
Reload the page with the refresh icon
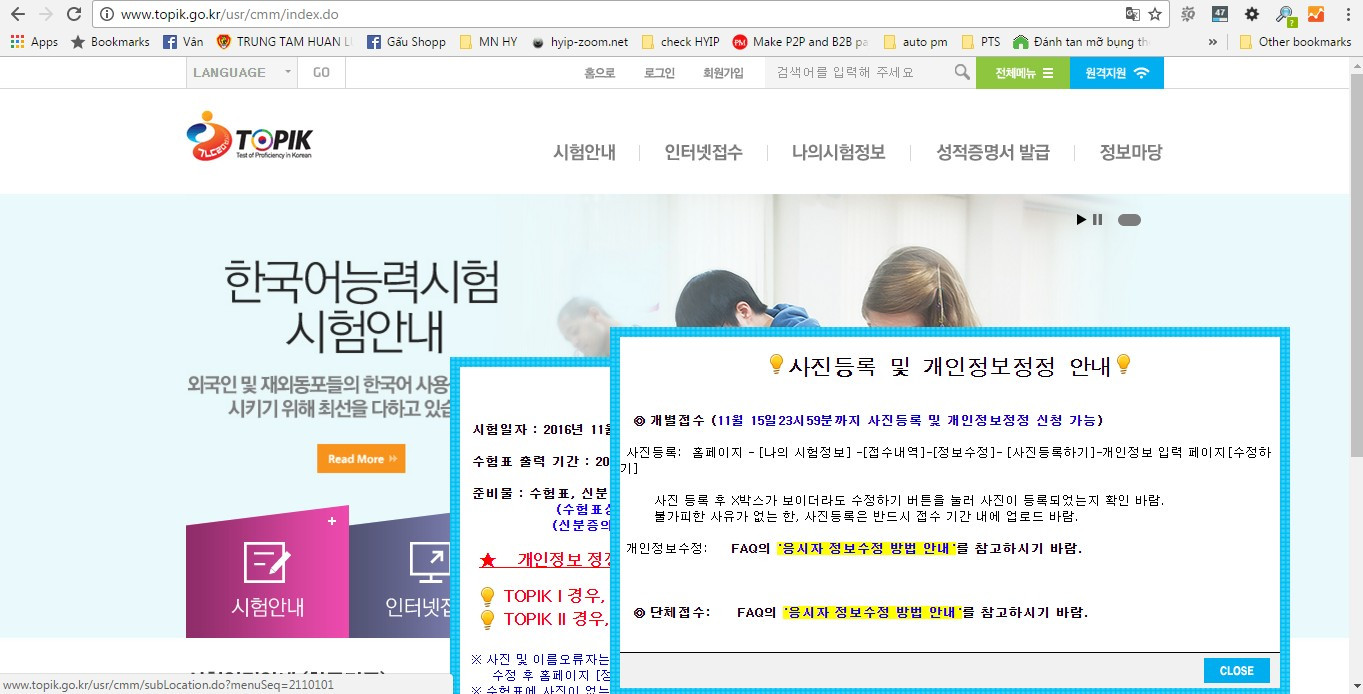[x=74, y=14]
